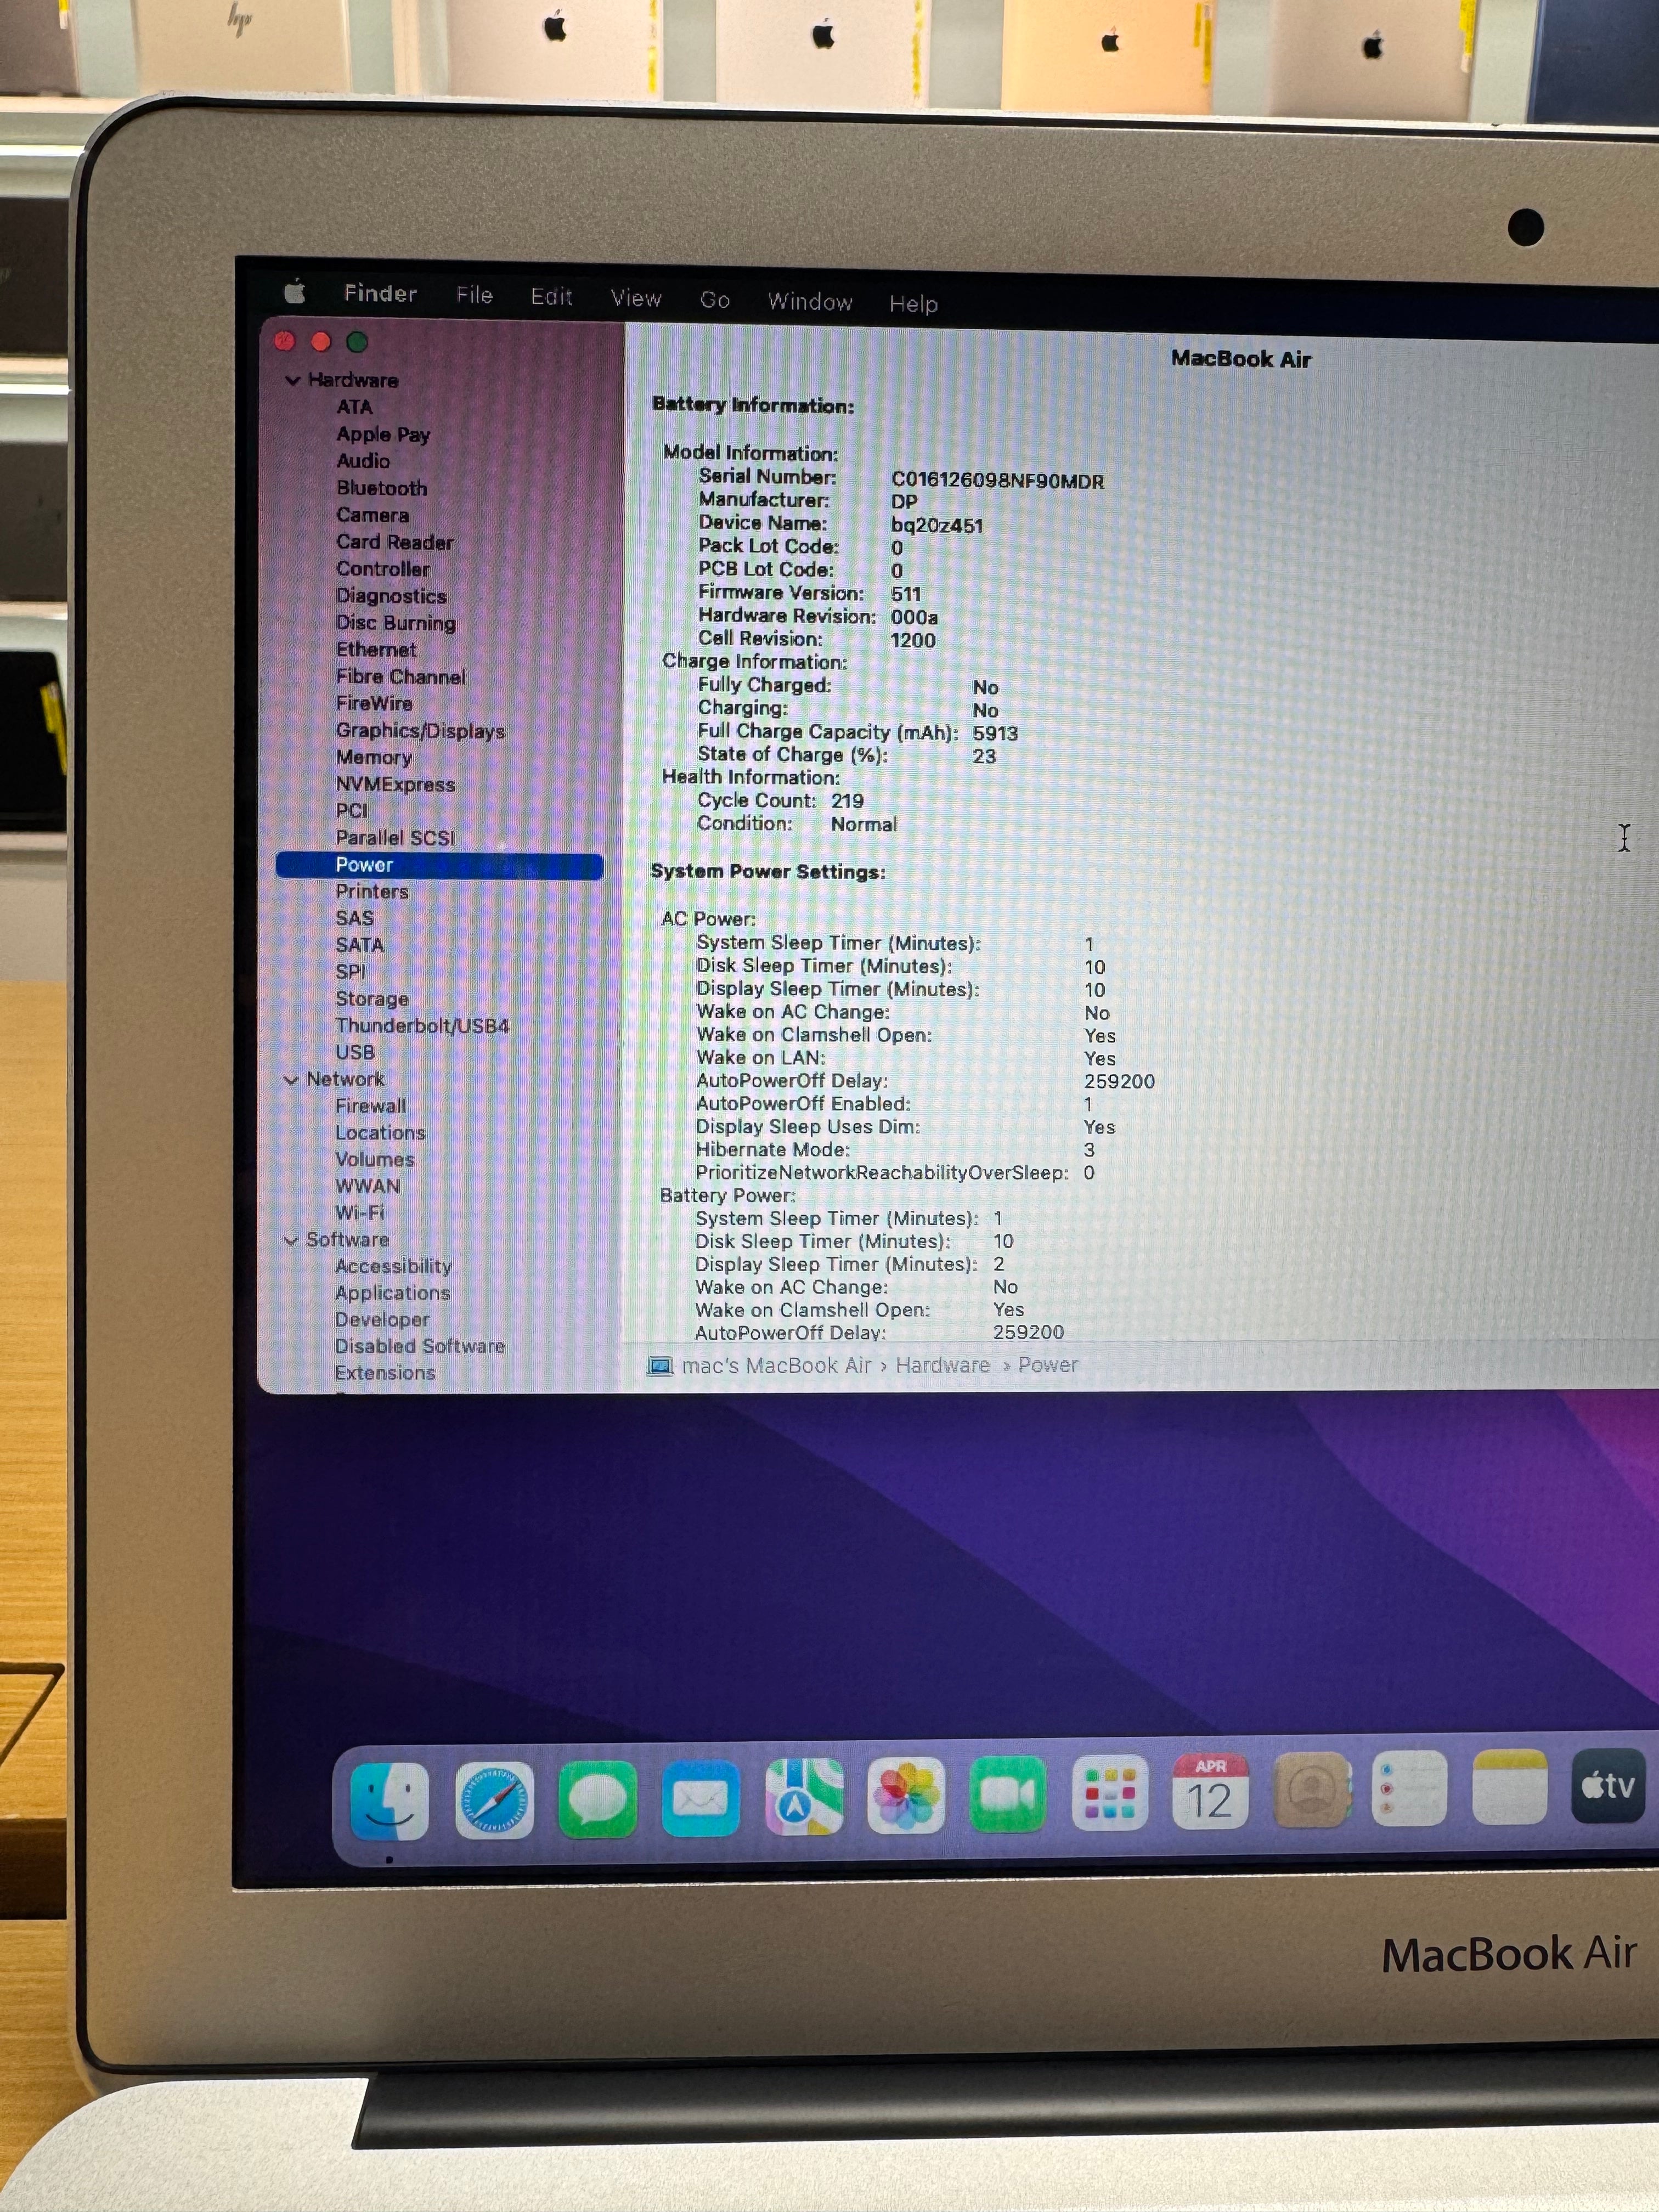
Task: Select SATA in the sidebar
Action: pos(360,945)
